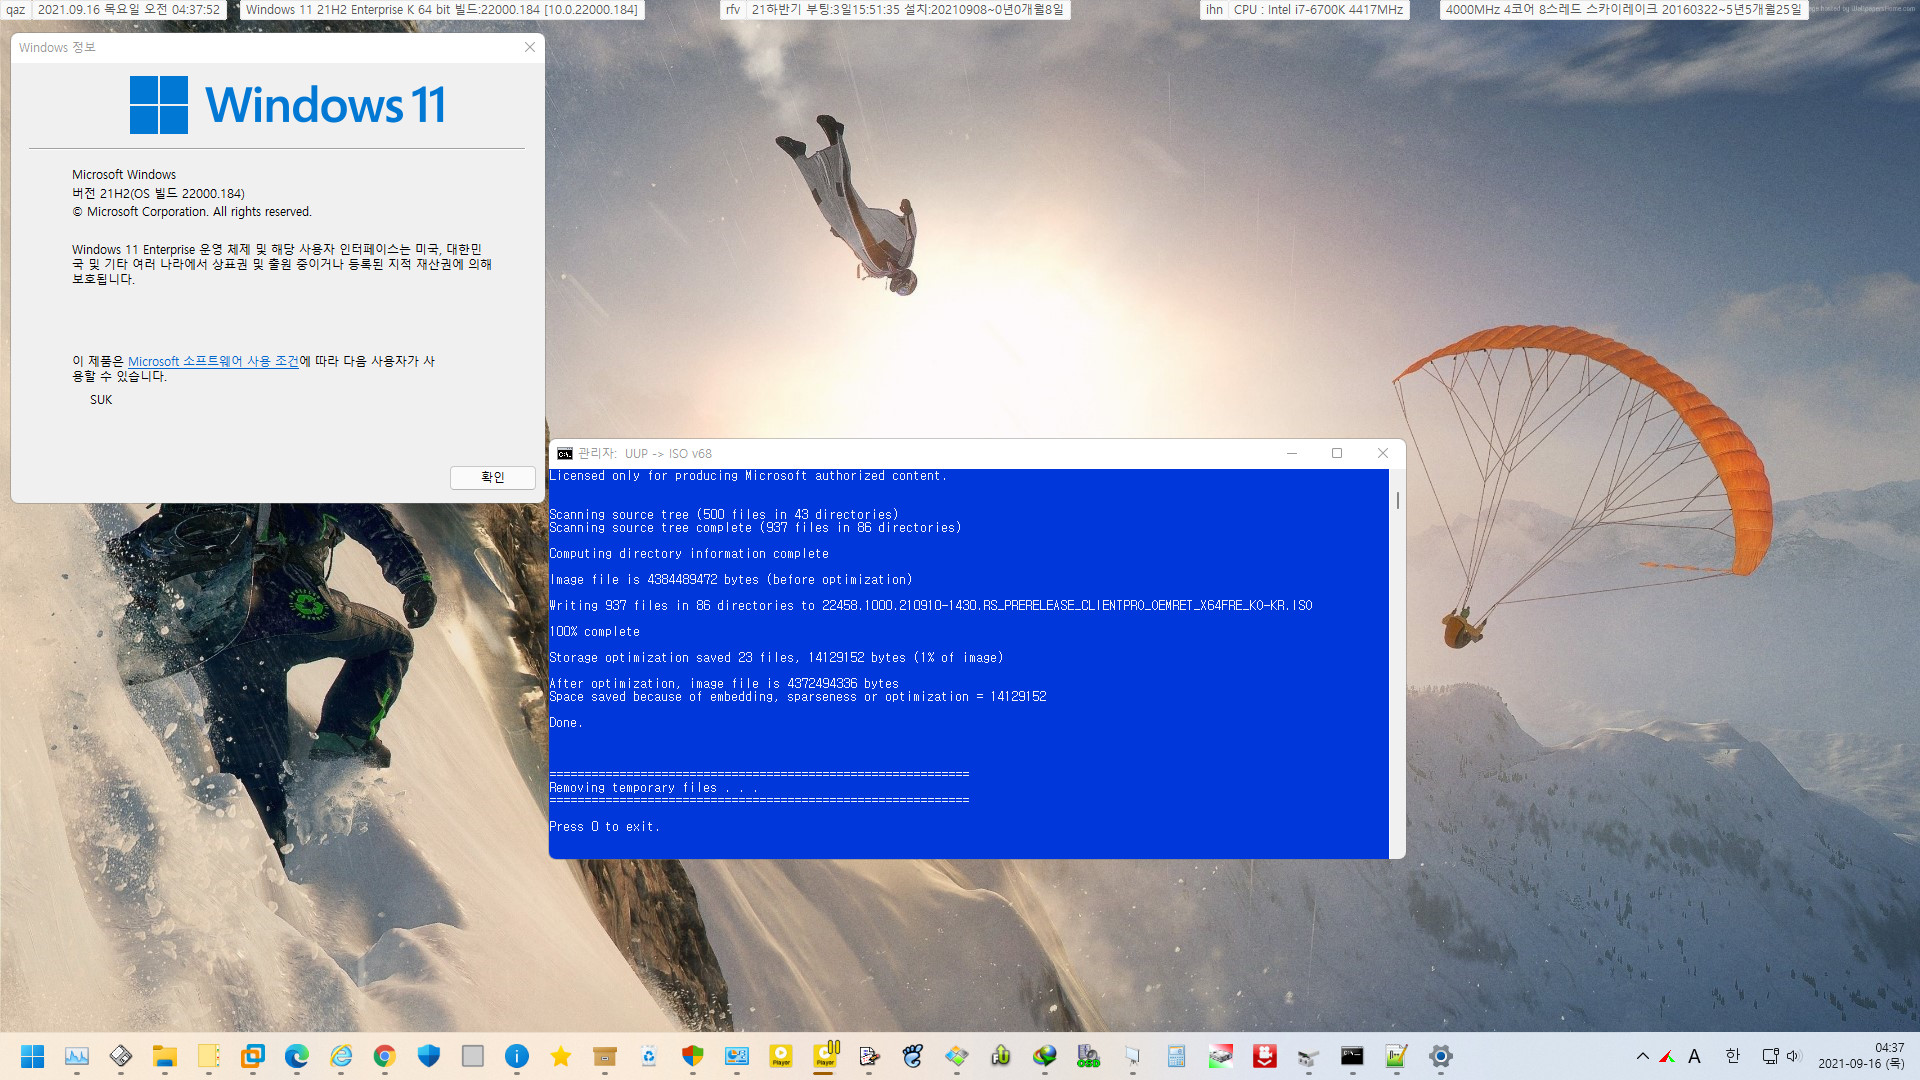Launch Google Chrome from the taskbar
Image resolution: width=1920 pixels, height=1080 pixels.
(385, 1056)
